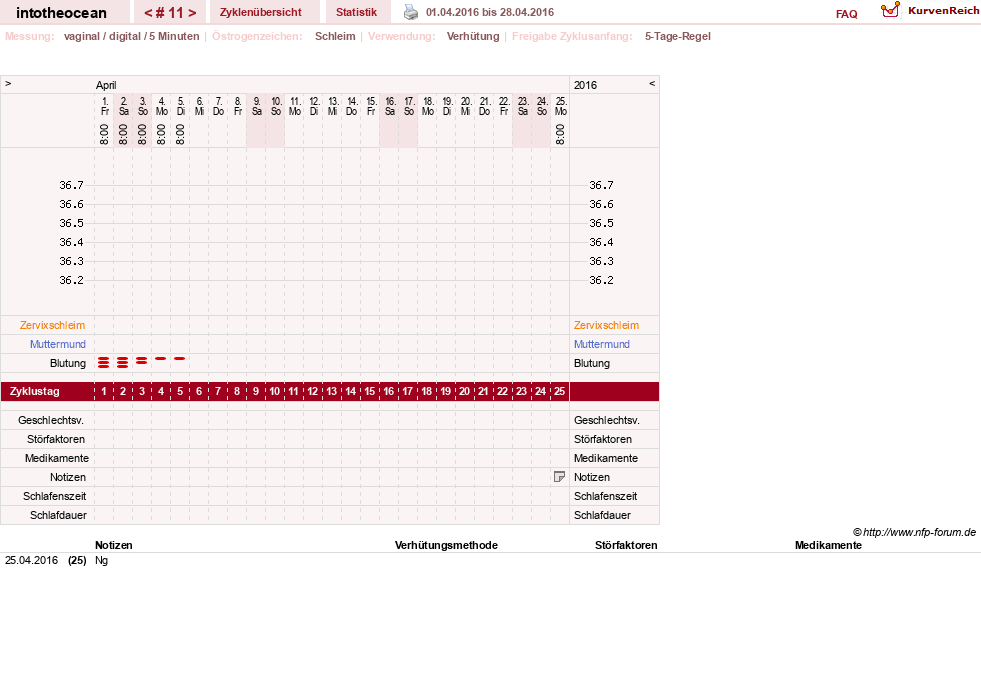Click the 5-Tage-Regel setting text

pyautogui.click(x=678, y=36)
